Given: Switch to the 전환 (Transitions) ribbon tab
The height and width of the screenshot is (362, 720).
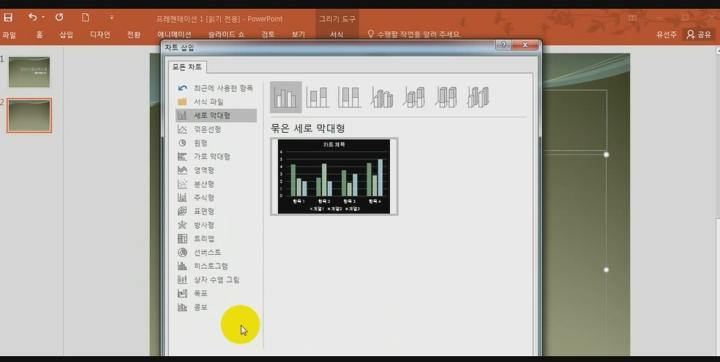Looking at the screenshot, I should click(134, 34).
